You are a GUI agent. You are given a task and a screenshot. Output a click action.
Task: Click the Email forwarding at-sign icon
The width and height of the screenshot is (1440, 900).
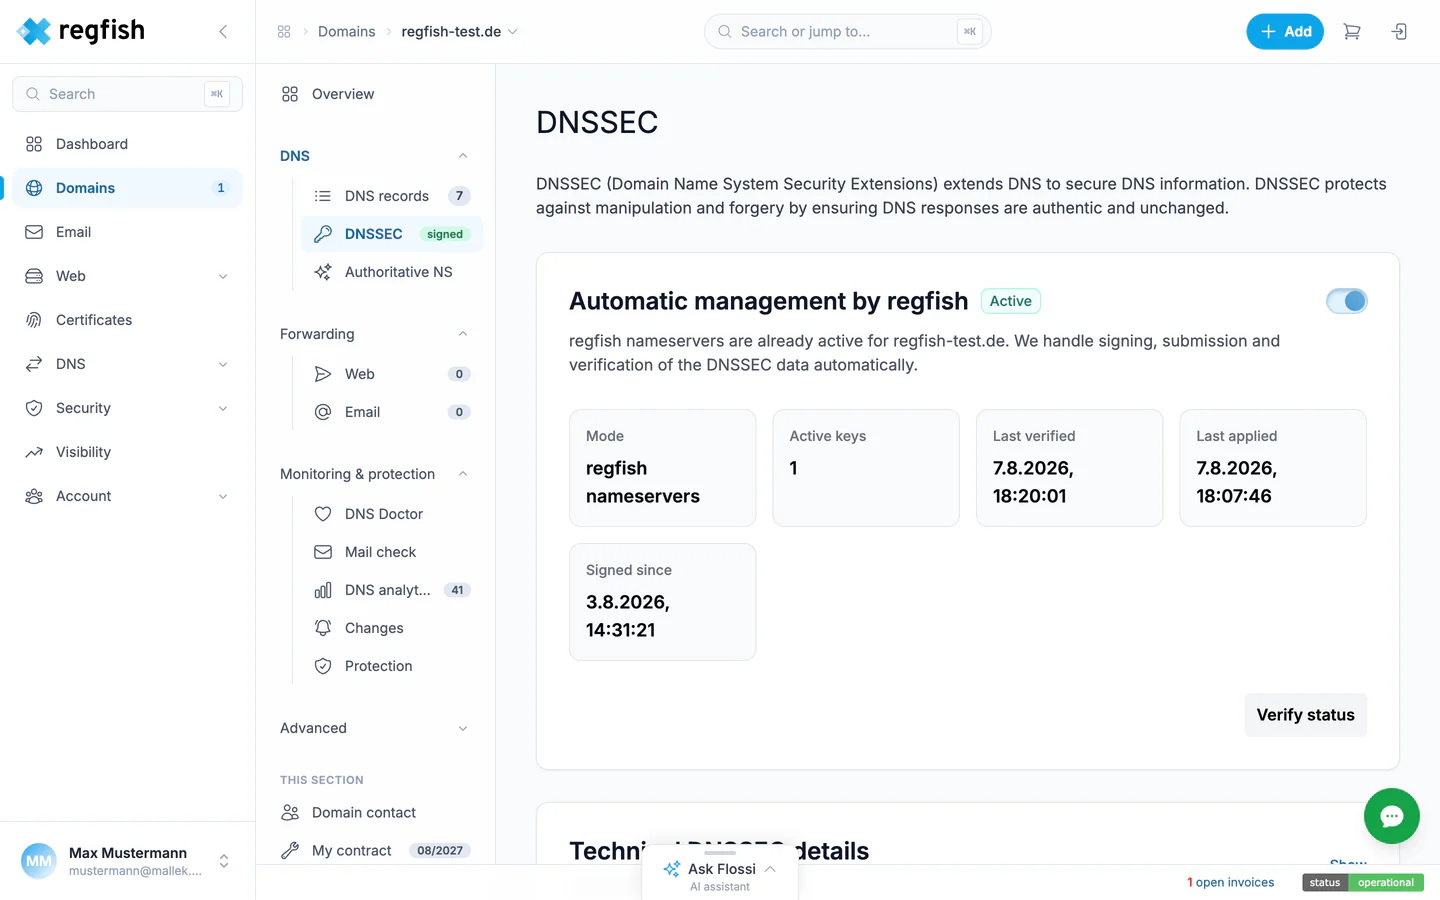click(323, 412)
